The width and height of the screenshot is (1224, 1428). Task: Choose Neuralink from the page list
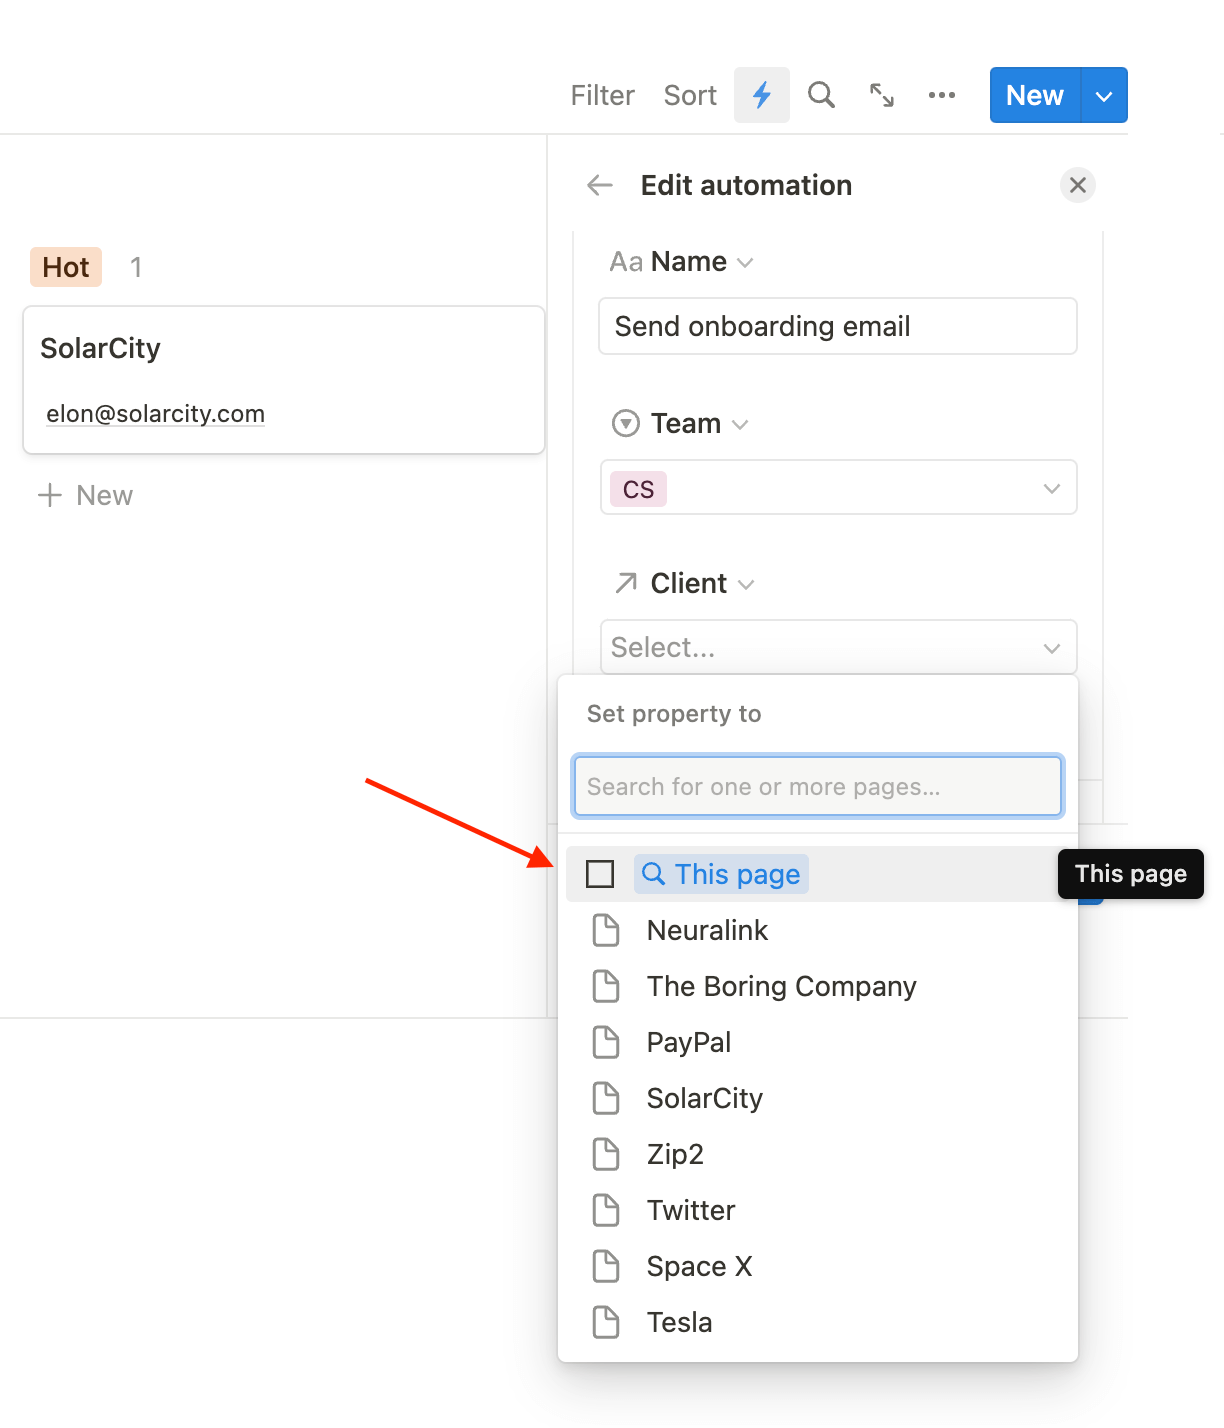click(x=818, y=930)
